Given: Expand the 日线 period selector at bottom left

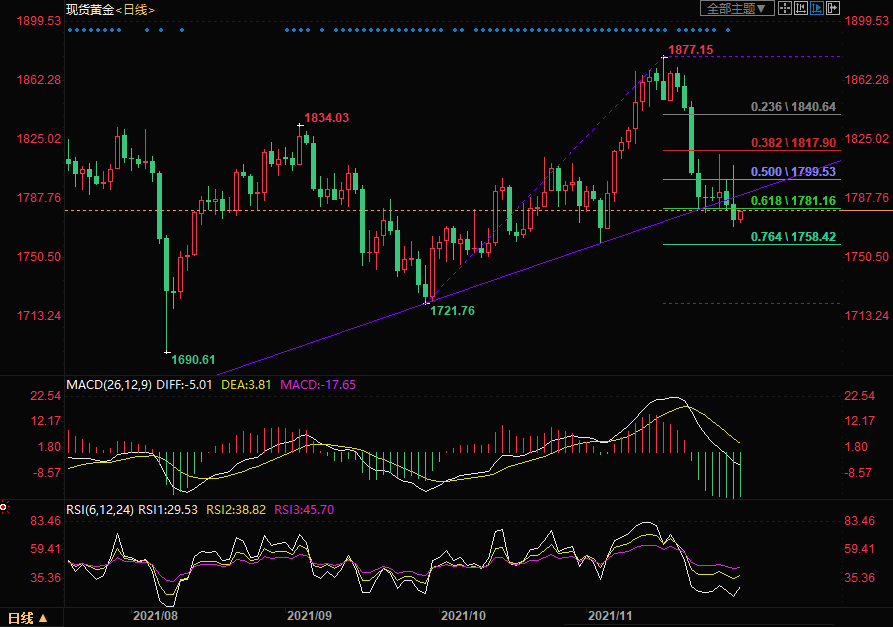Looking at the screenshot, I should pyautogui.click(x=27, y=617).
